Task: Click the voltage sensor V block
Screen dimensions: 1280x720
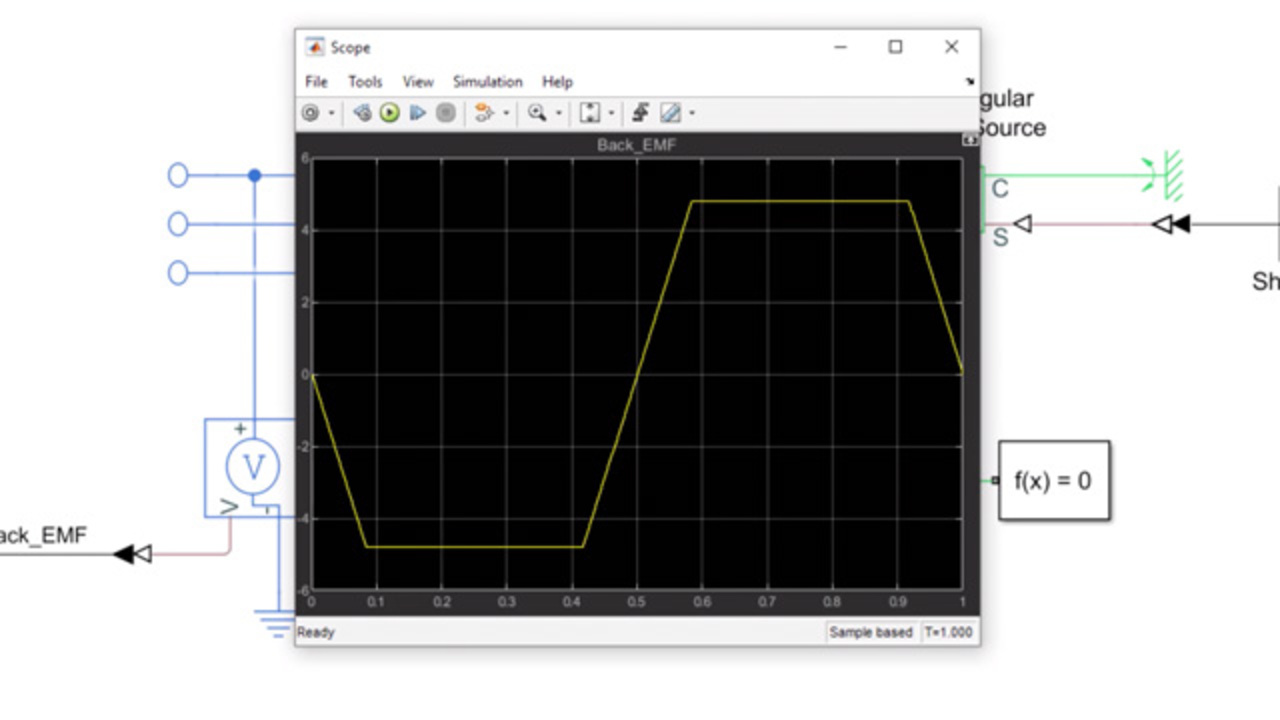Action: 252,467
